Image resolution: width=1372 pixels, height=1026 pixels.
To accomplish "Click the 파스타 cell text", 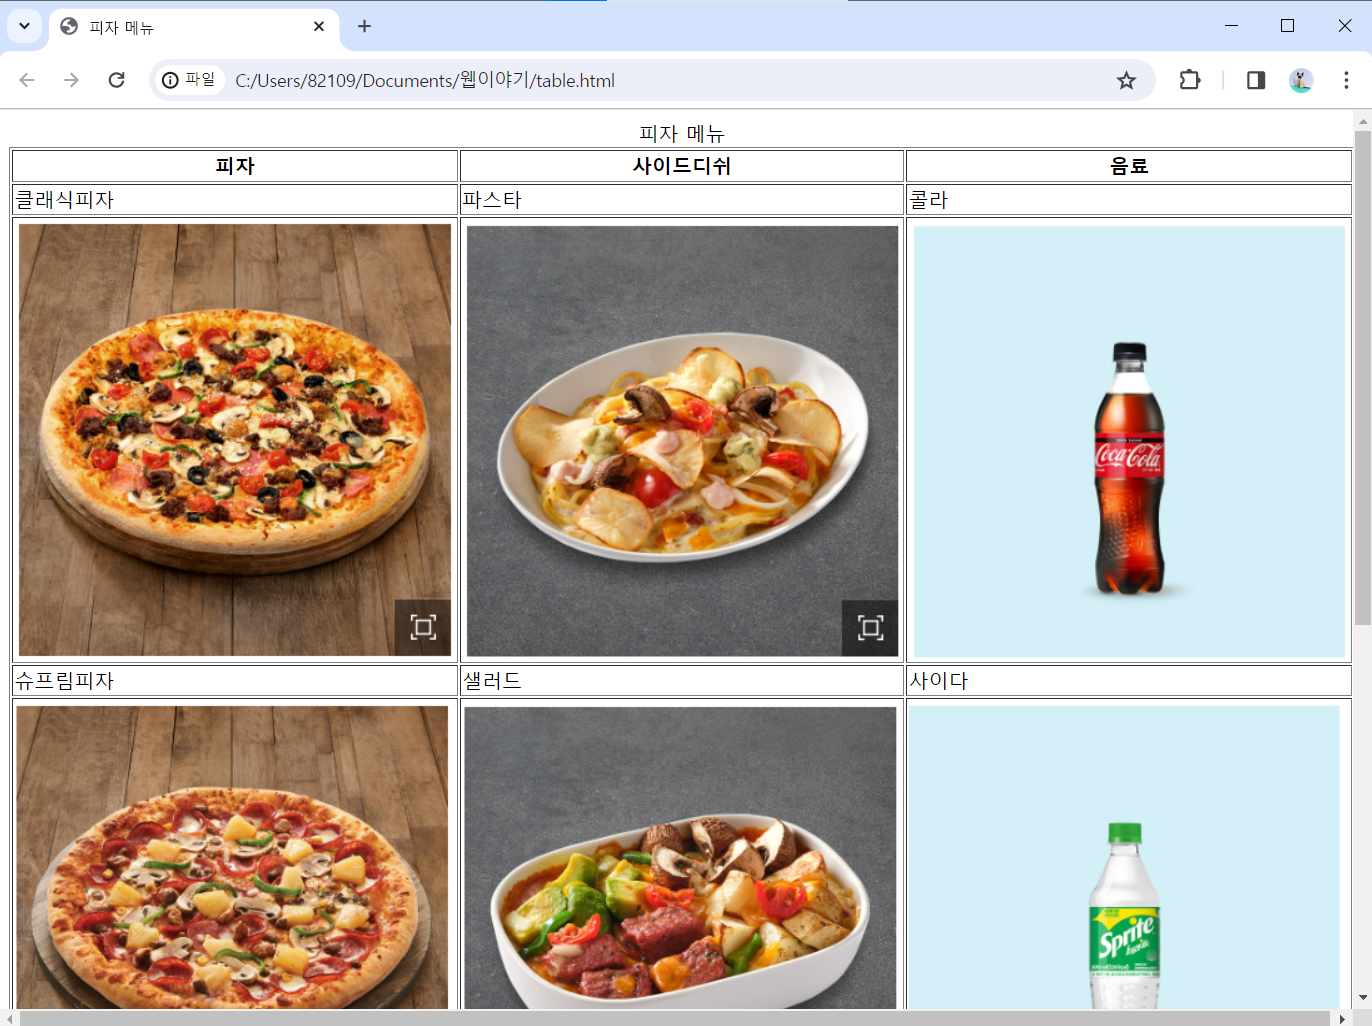I will click(492, 199).
